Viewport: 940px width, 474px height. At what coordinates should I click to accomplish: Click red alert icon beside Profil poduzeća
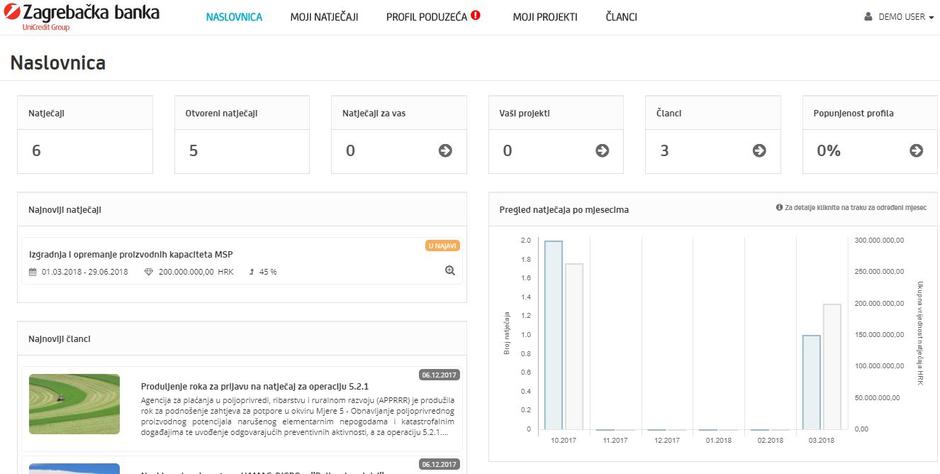coord(476,16)
